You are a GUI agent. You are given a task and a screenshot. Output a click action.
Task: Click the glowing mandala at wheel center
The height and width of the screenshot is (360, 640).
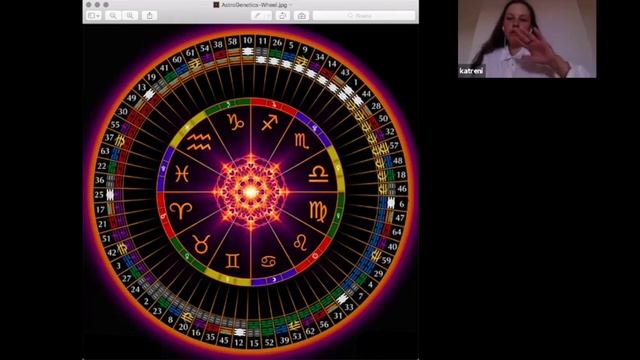click(x=251, y=192)
